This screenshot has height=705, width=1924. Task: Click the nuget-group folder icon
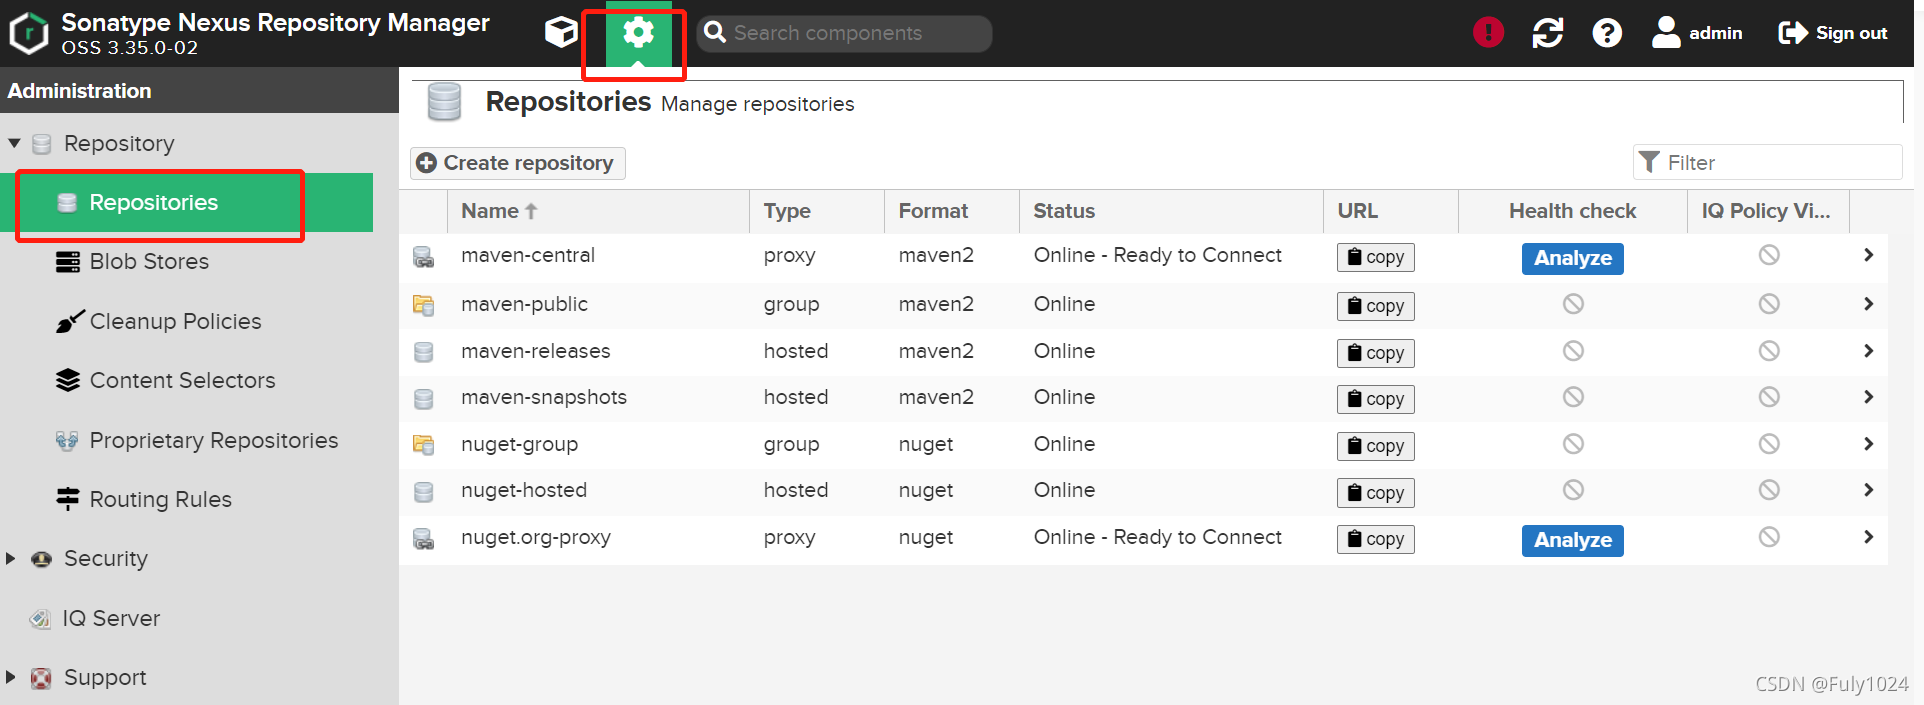click(x=424, y=445)
